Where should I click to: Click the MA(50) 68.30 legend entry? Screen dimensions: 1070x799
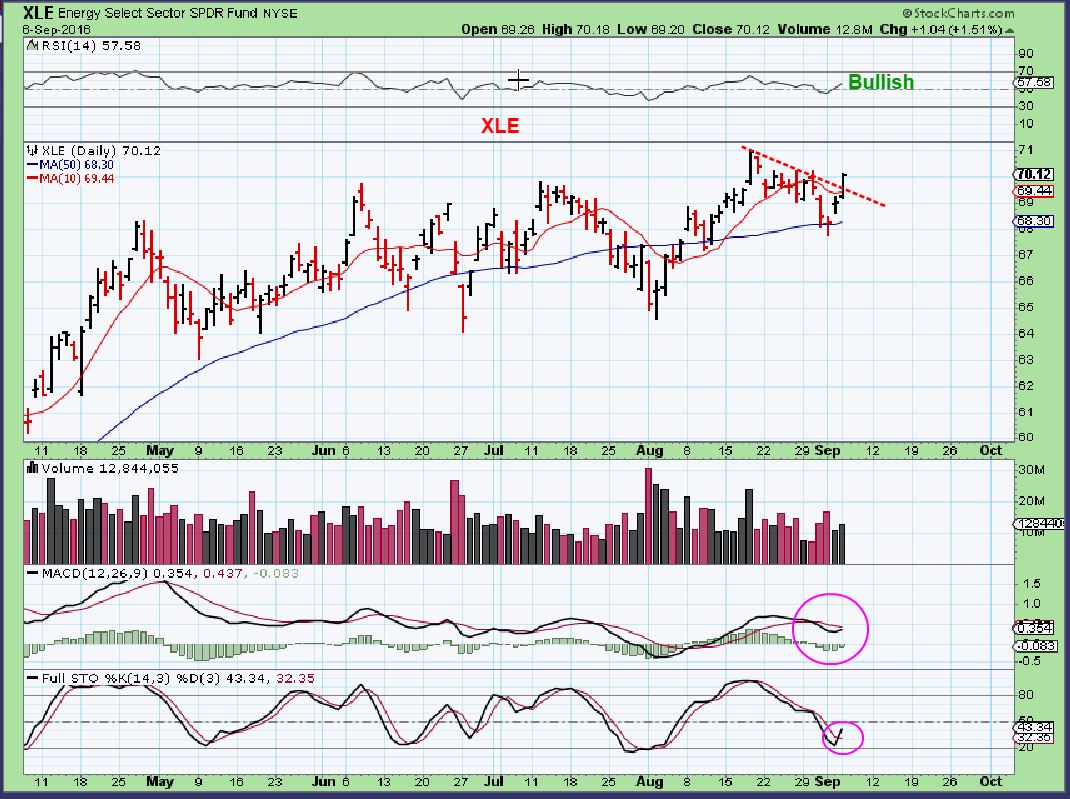(x=76, y=164)
